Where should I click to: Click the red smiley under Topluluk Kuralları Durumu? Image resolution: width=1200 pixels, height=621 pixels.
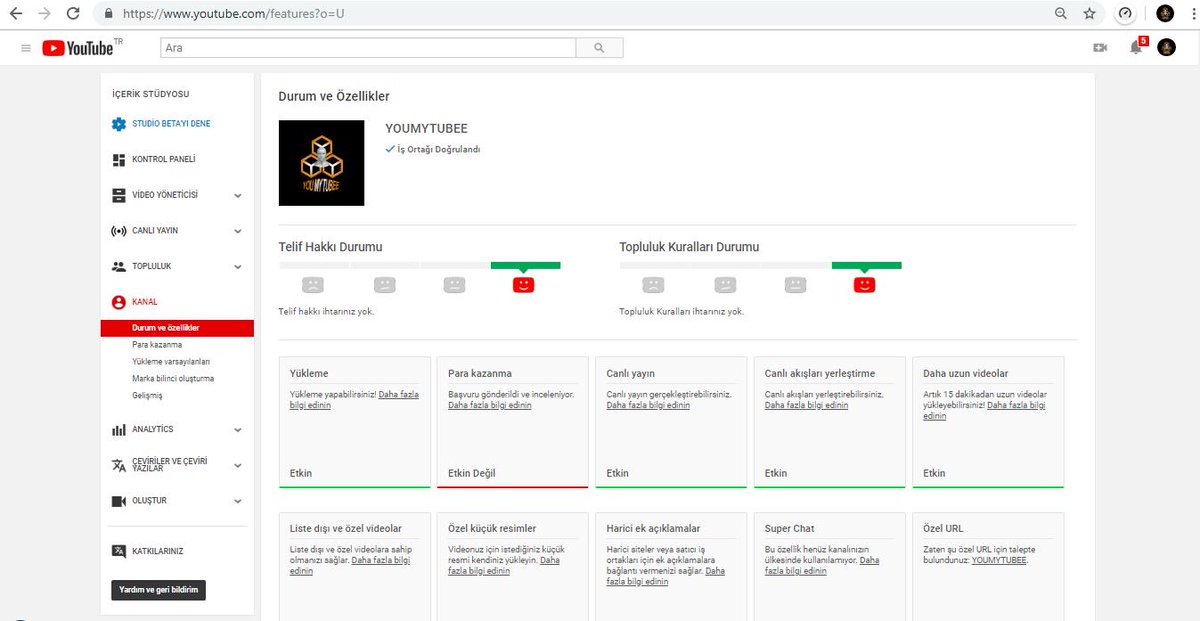point(865,284)
